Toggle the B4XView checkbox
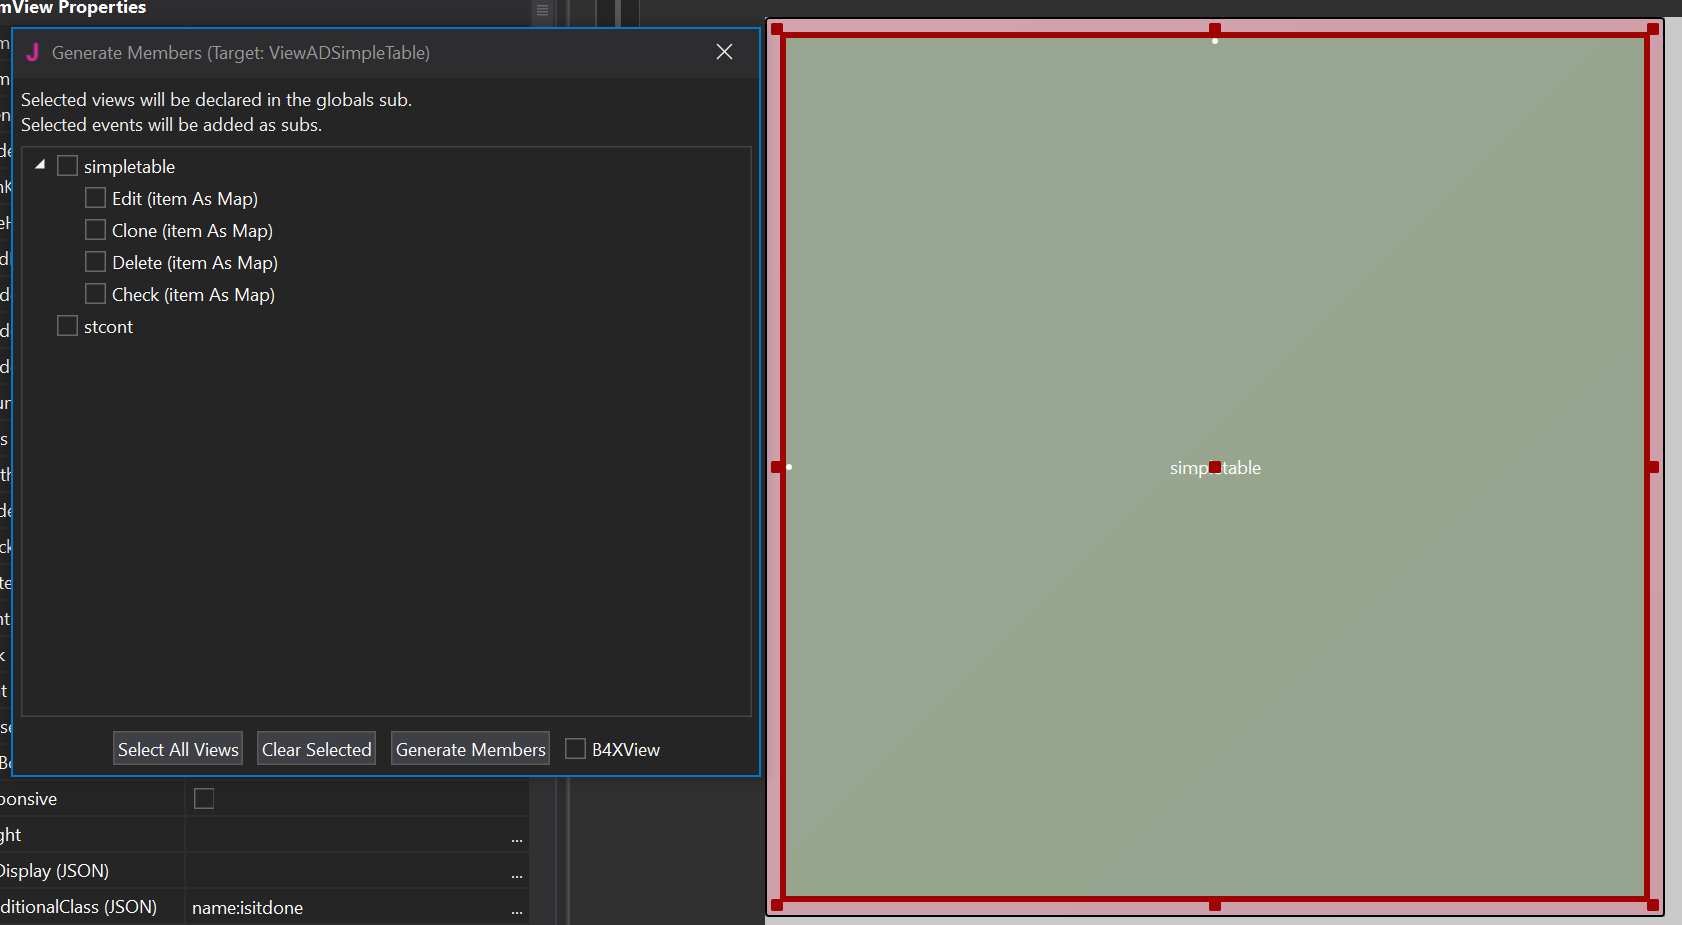 point(576,749)
